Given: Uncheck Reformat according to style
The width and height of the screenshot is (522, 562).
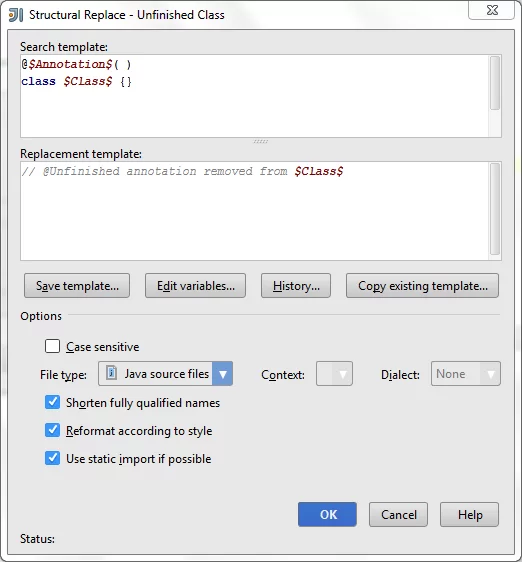Looking at the screenshot, I should [x=52, y=430].
